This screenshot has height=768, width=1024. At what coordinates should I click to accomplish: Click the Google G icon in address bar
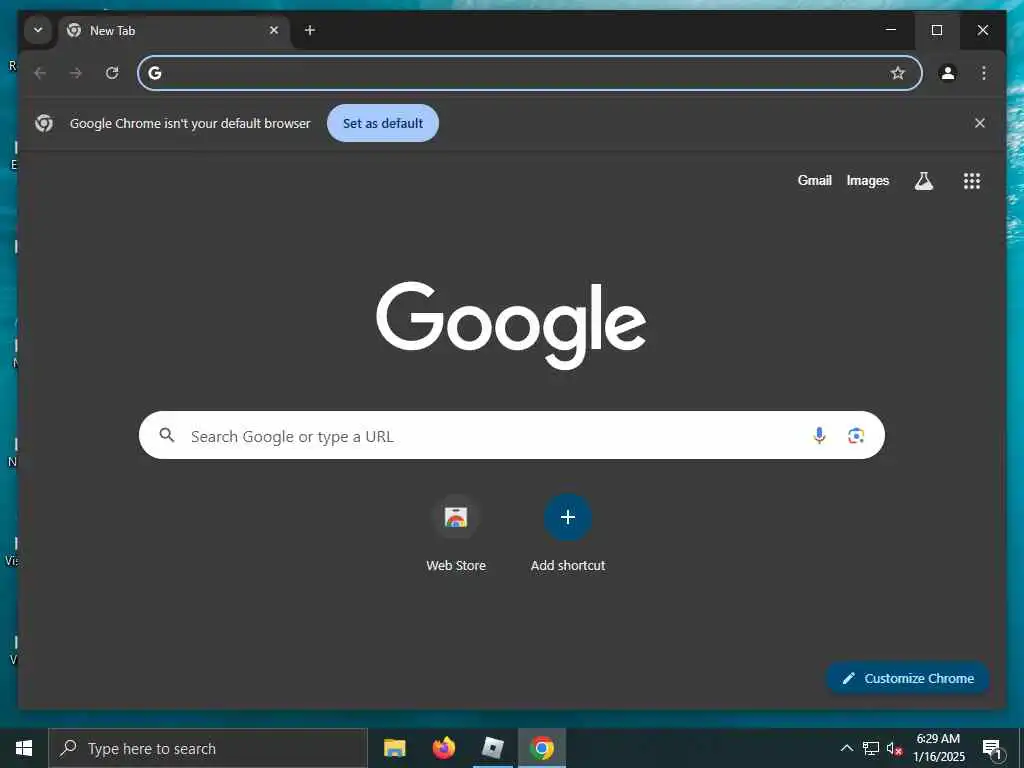pyautogui.click(x=155, y=73)
